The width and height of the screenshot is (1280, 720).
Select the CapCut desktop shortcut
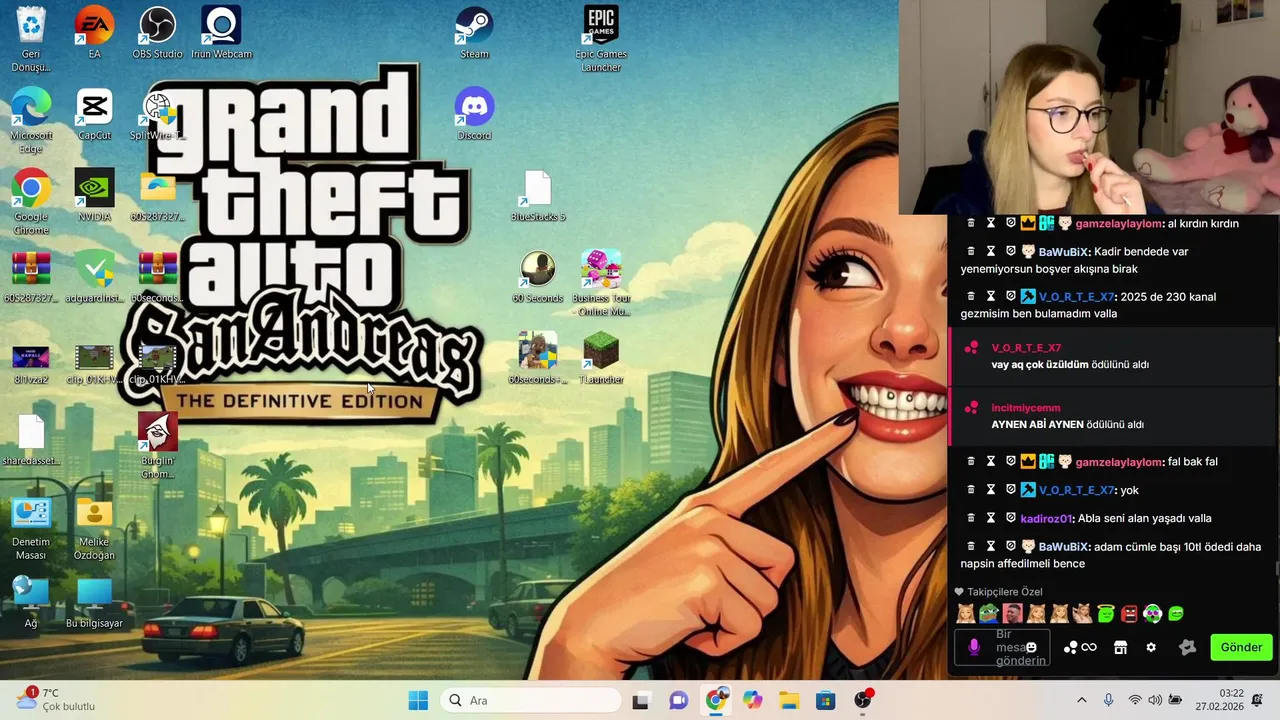(x=94, y=115)
